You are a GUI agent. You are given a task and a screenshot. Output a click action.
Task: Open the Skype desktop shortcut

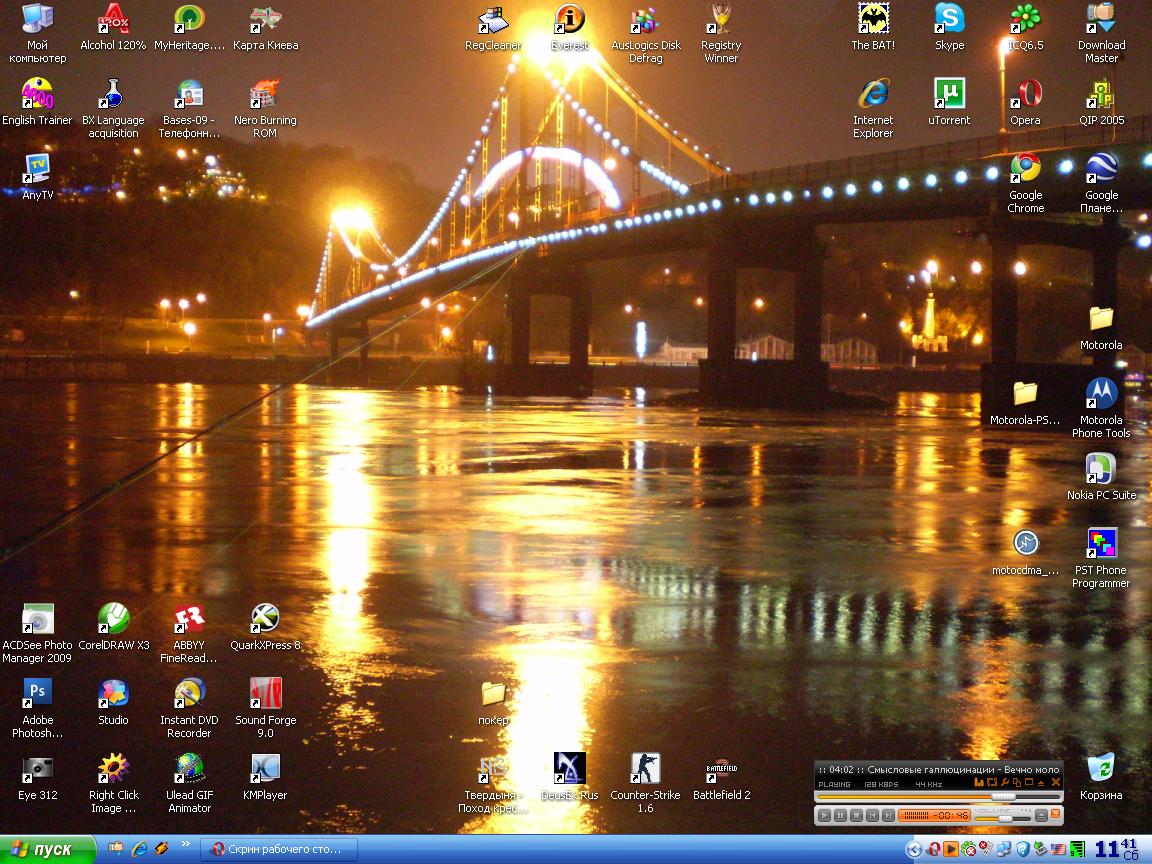(x=949, y=19)
